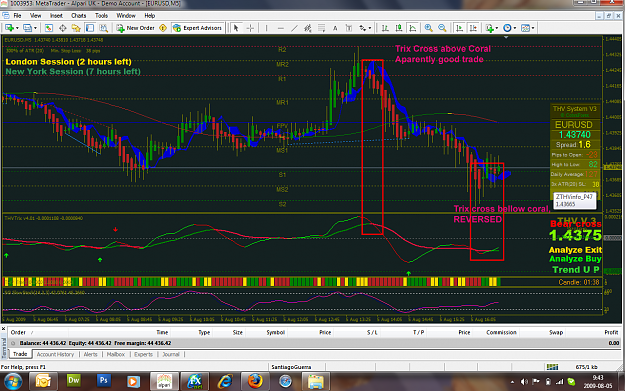Sort terminal by Order column

click(x=18, y=332)
